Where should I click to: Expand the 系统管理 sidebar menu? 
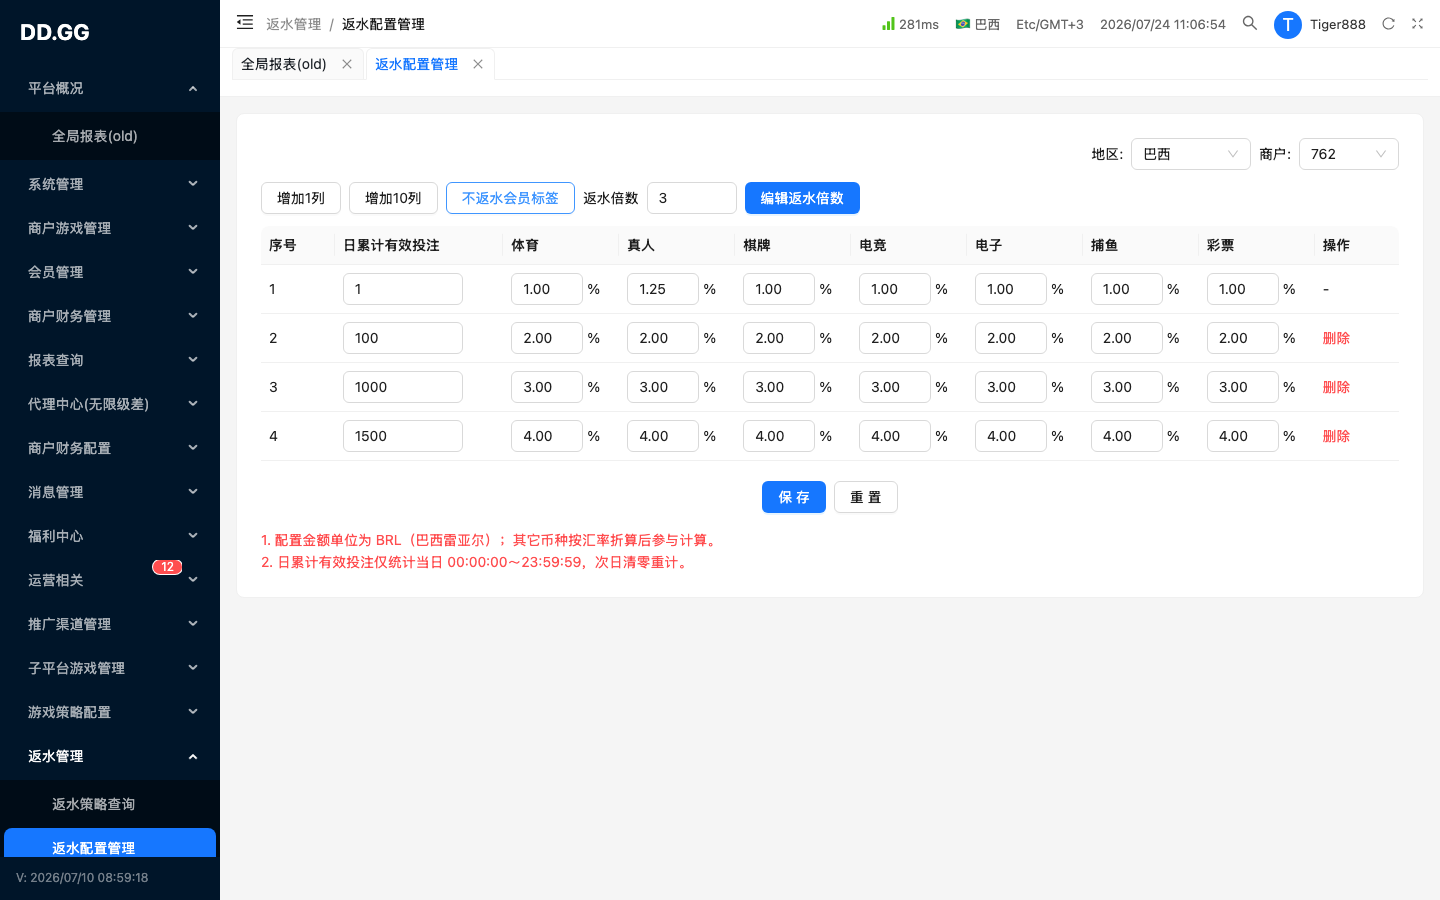(x=110, y=184)
